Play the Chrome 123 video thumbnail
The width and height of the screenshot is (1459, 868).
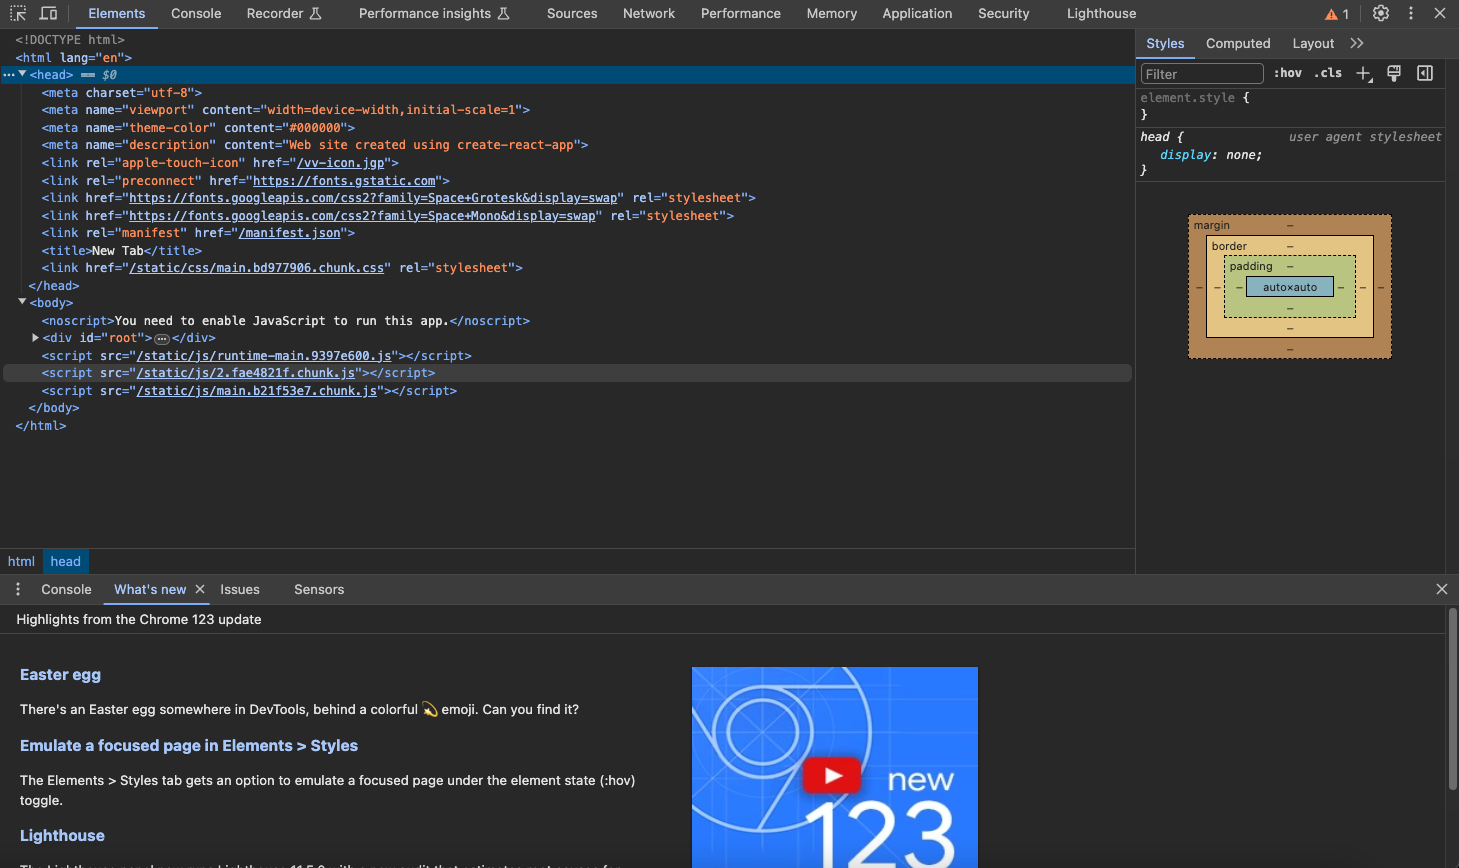pos(833,775)
